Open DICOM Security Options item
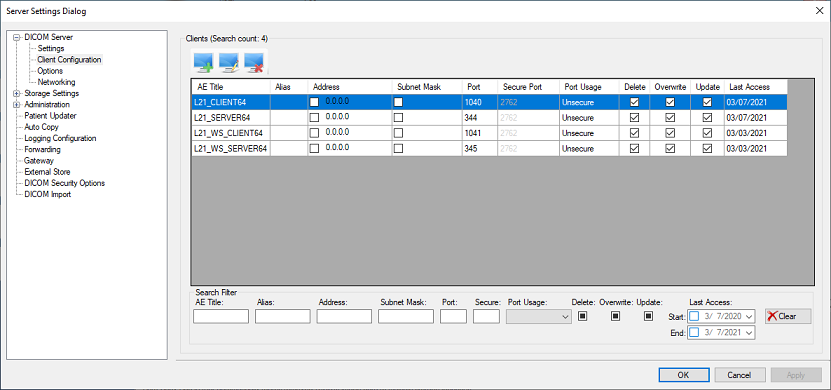Screen dimensions: 831x390 point(65,183)
